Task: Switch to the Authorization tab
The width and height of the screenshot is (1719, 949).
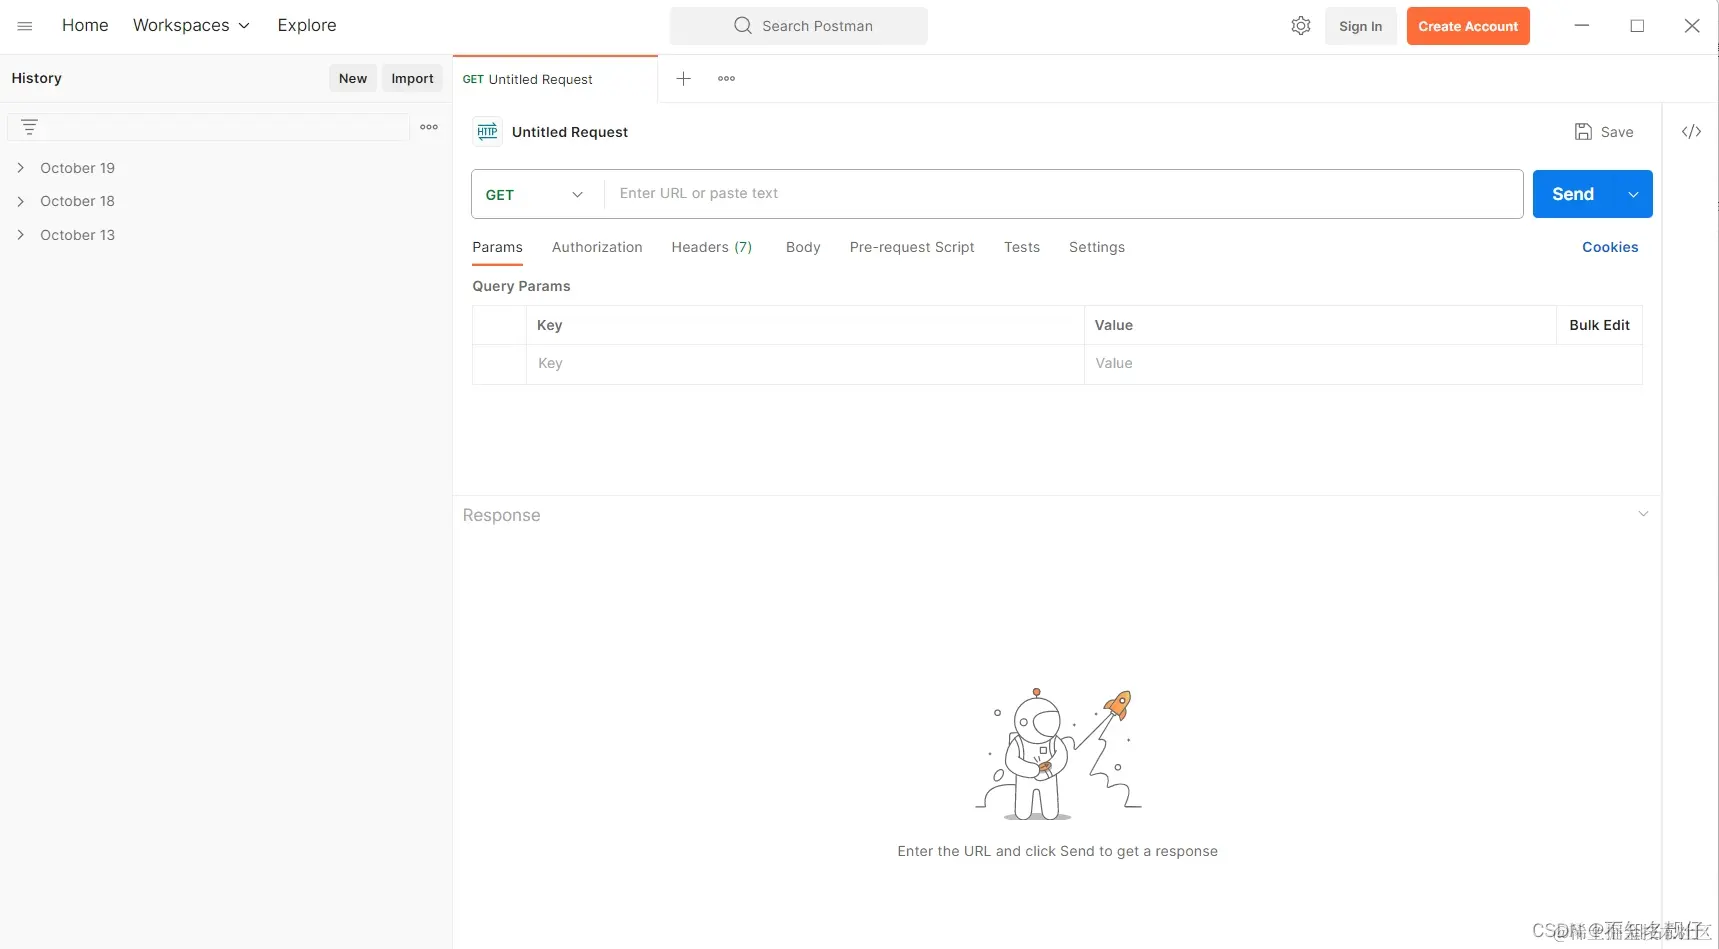Action: pyautogui.click(x=597, y=247)
